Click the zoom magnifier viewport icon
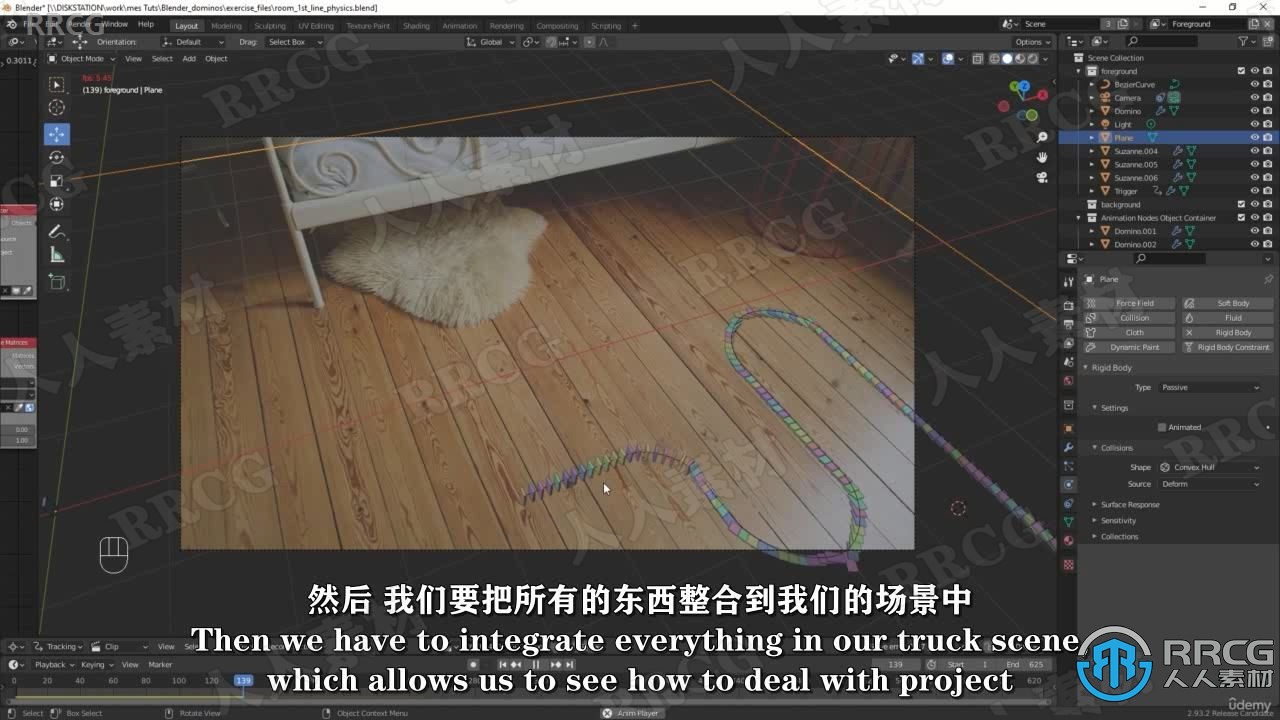The width and height of the screenshot is (1280, 720). tap(1042, 137)
